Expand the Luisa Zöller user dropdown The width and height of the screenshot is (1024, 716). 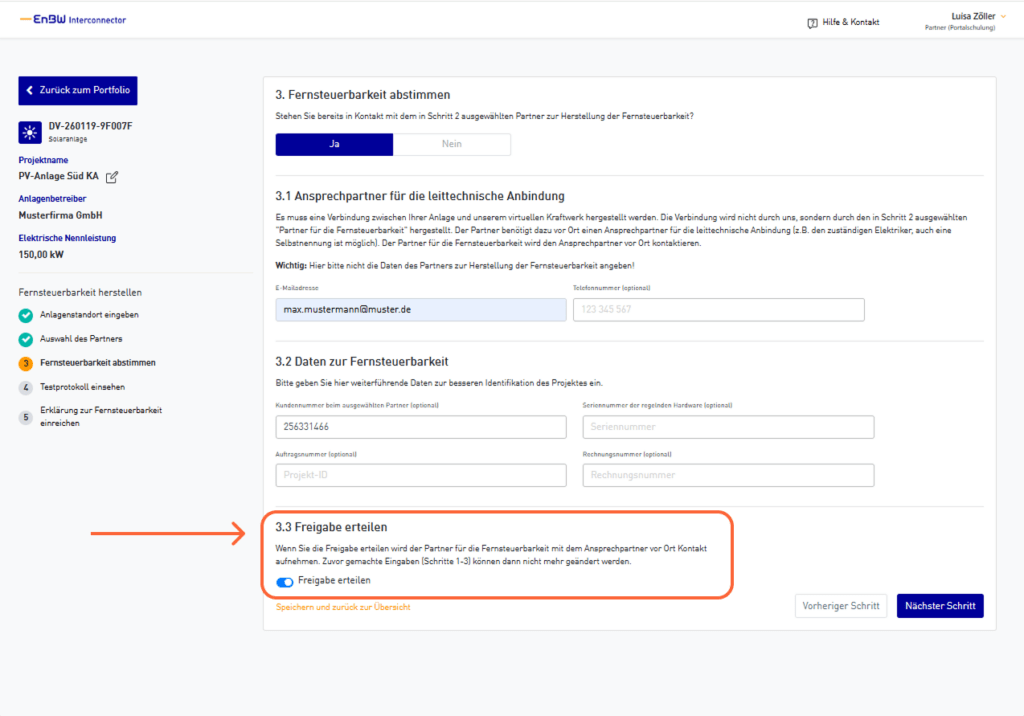pos(1002,16)
